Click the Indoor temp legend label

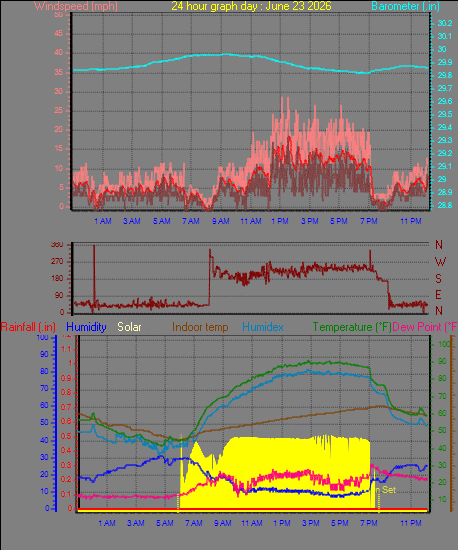pyautogui.click(x=200, y=327)
